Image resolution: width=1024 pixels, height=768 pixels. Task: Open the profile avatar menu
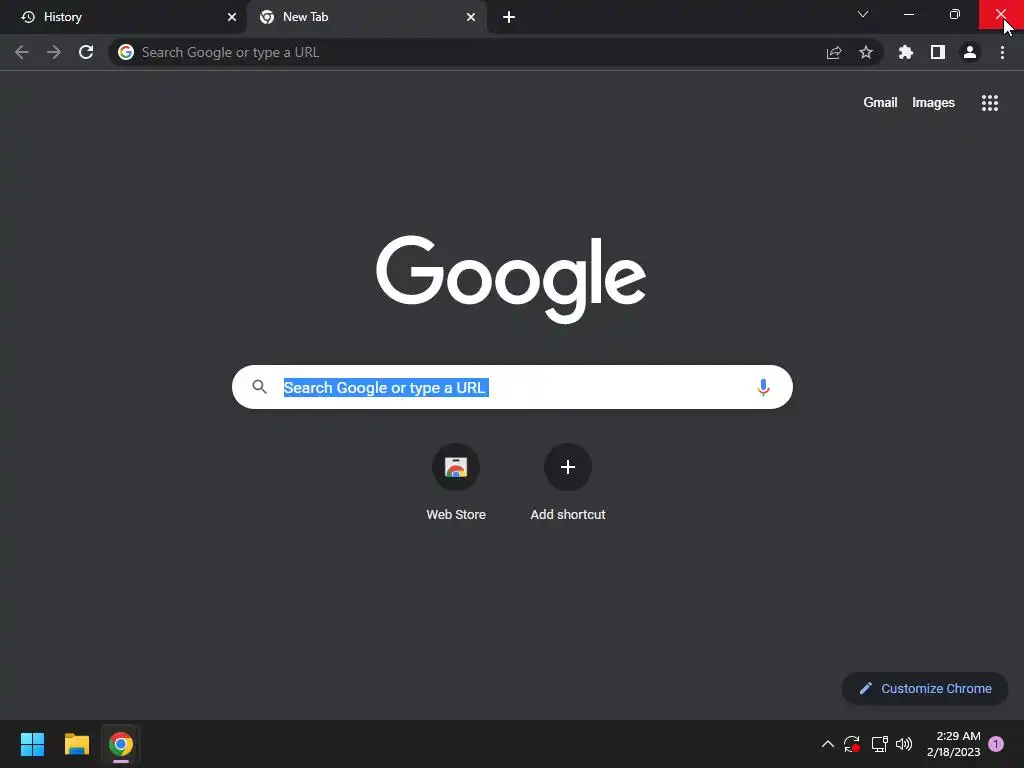970,52
